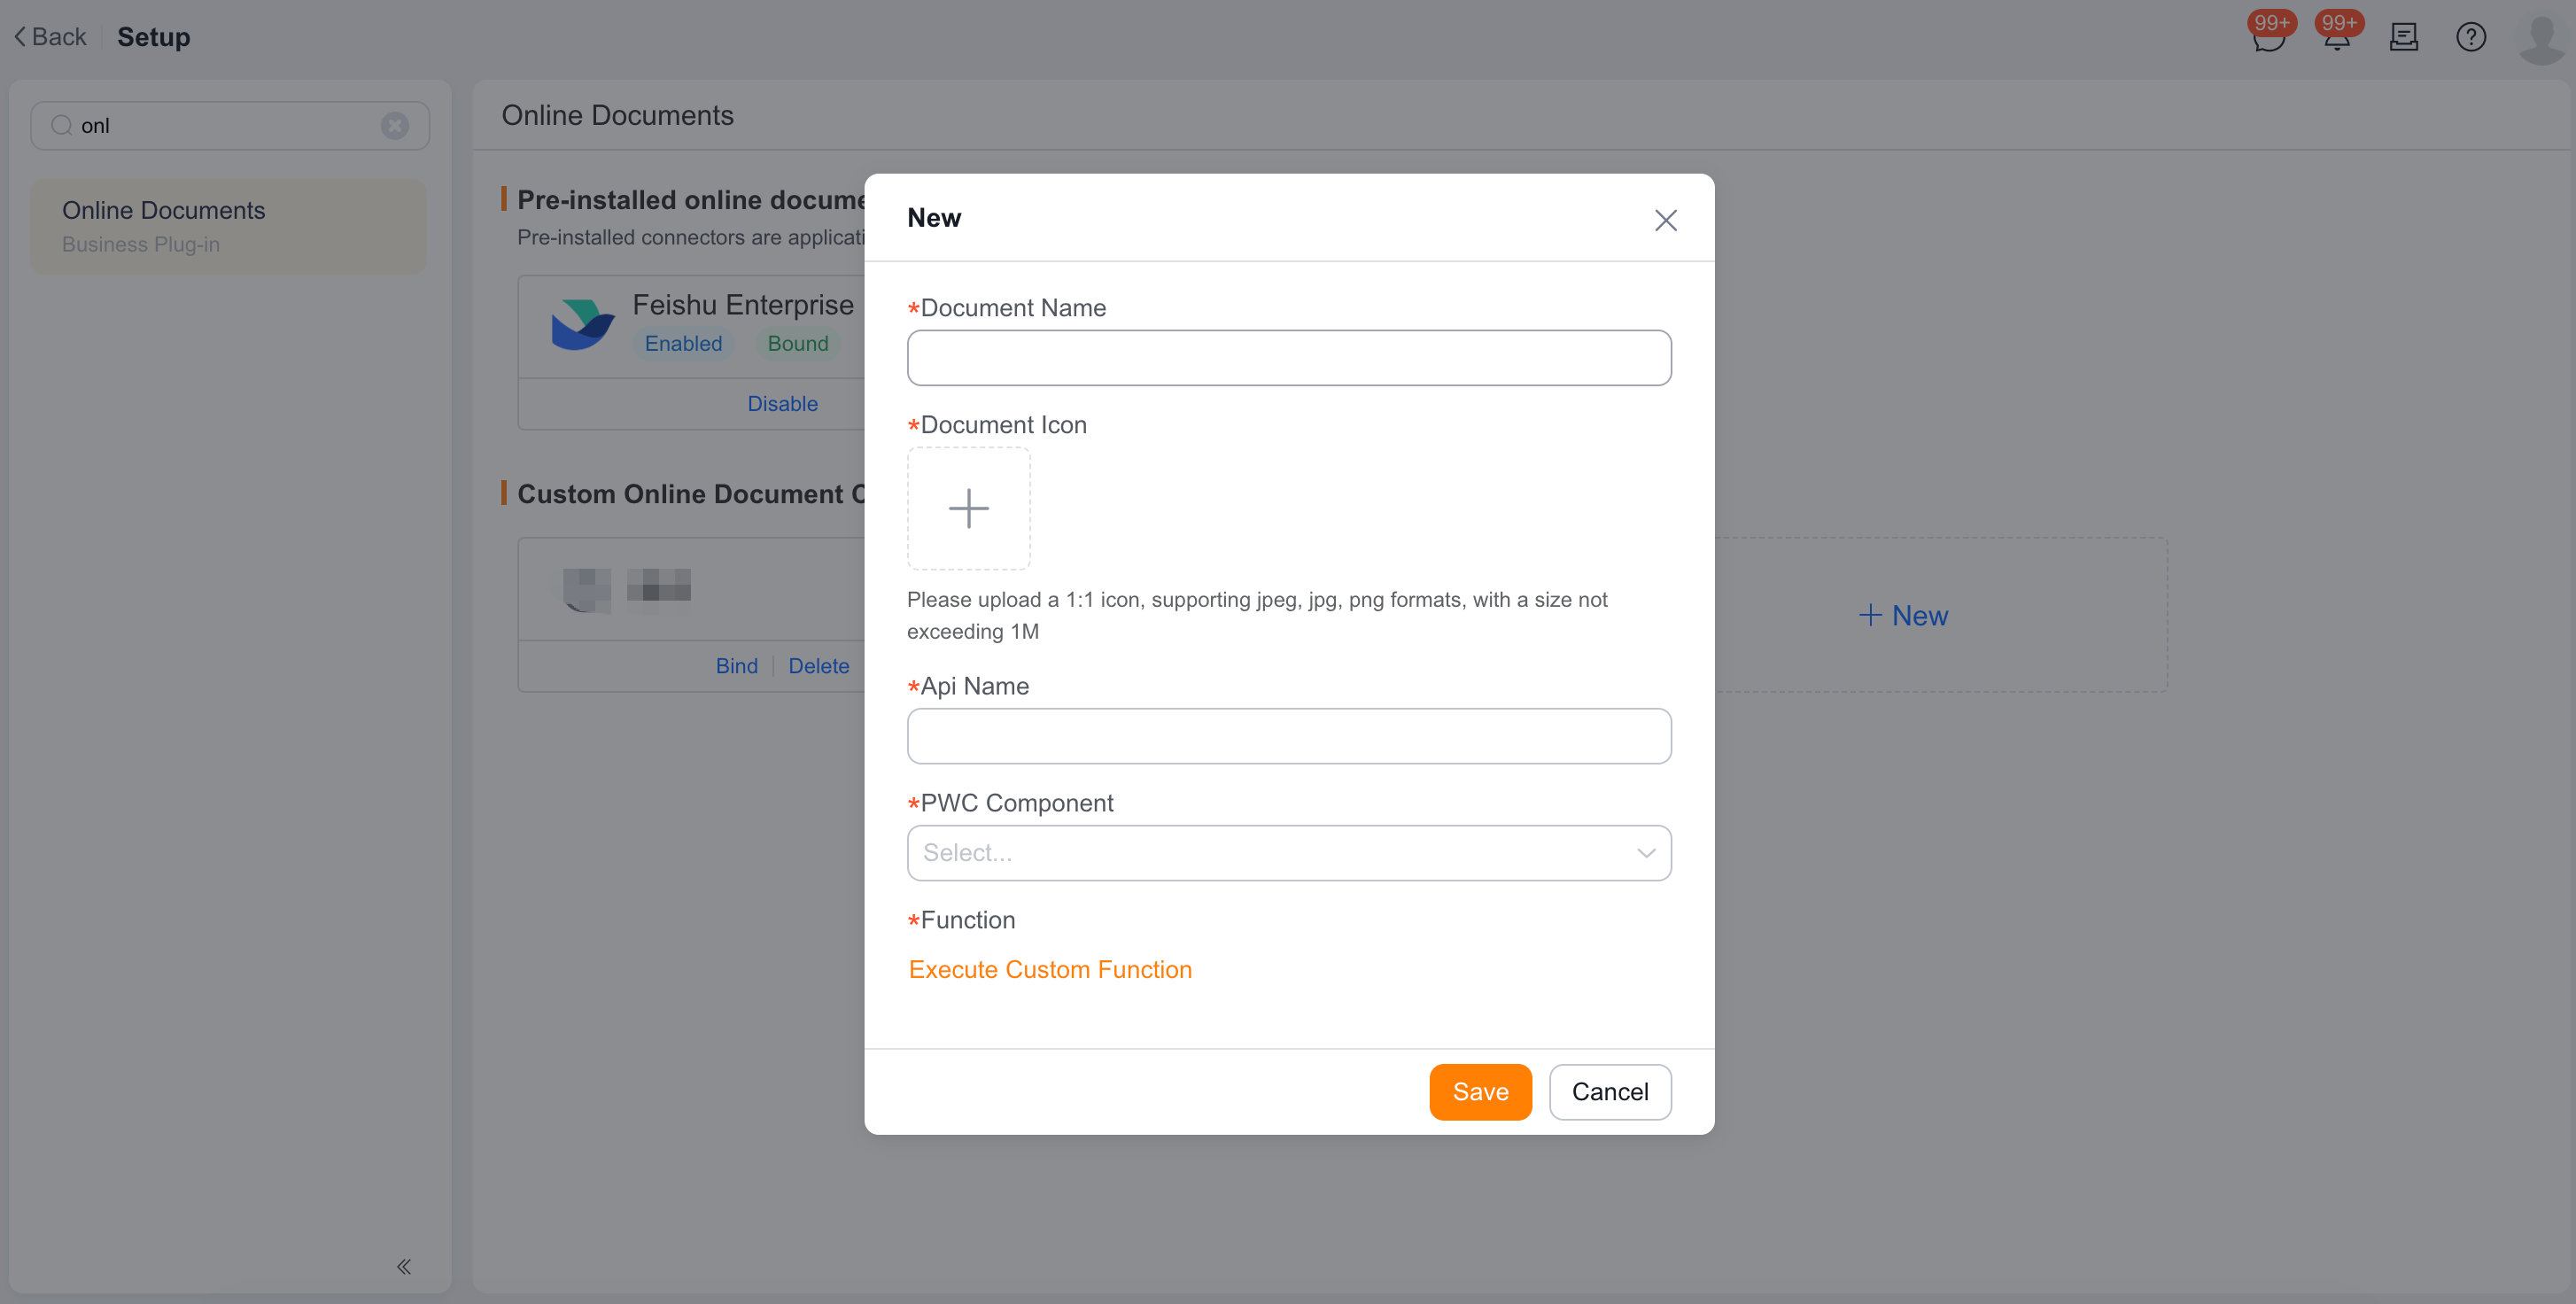Open the user avatar profile menu
Screen dimensions: 2576x1304
pos(2541,40)
